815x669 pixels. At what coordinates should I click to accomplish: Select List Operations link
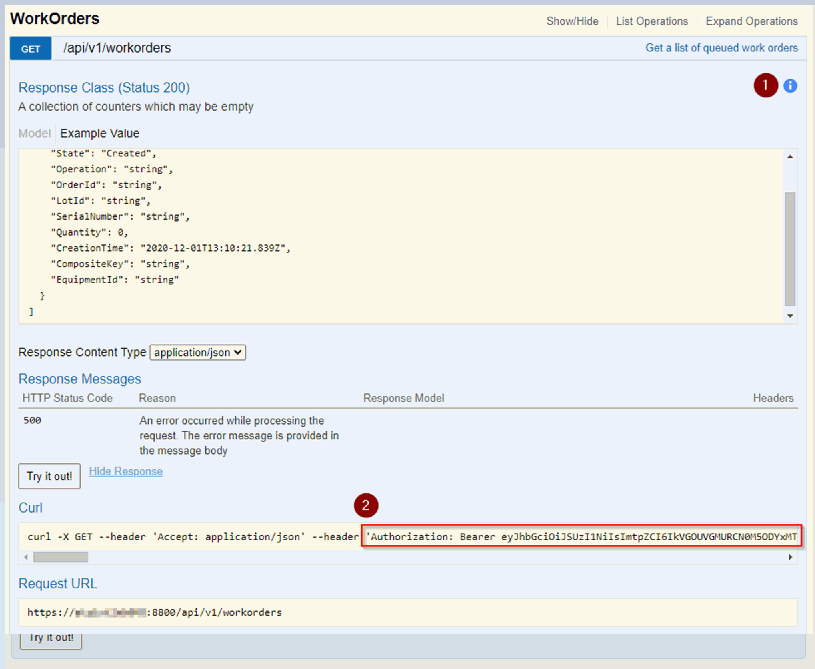click(652, 21)
